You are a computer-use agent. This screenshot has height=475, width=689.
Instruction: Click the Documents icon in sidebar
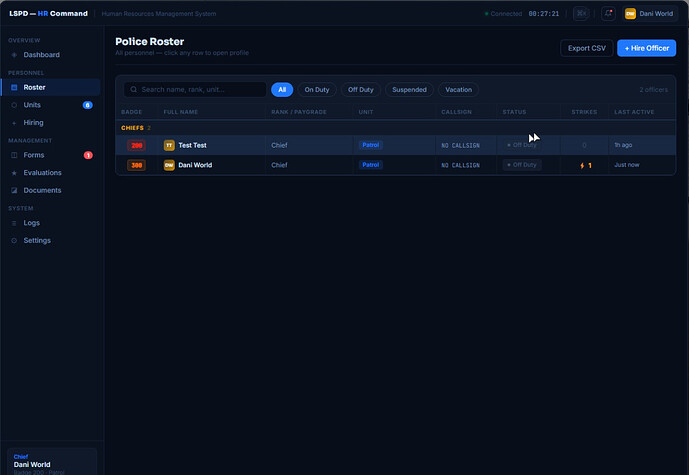tap(14, 190)
